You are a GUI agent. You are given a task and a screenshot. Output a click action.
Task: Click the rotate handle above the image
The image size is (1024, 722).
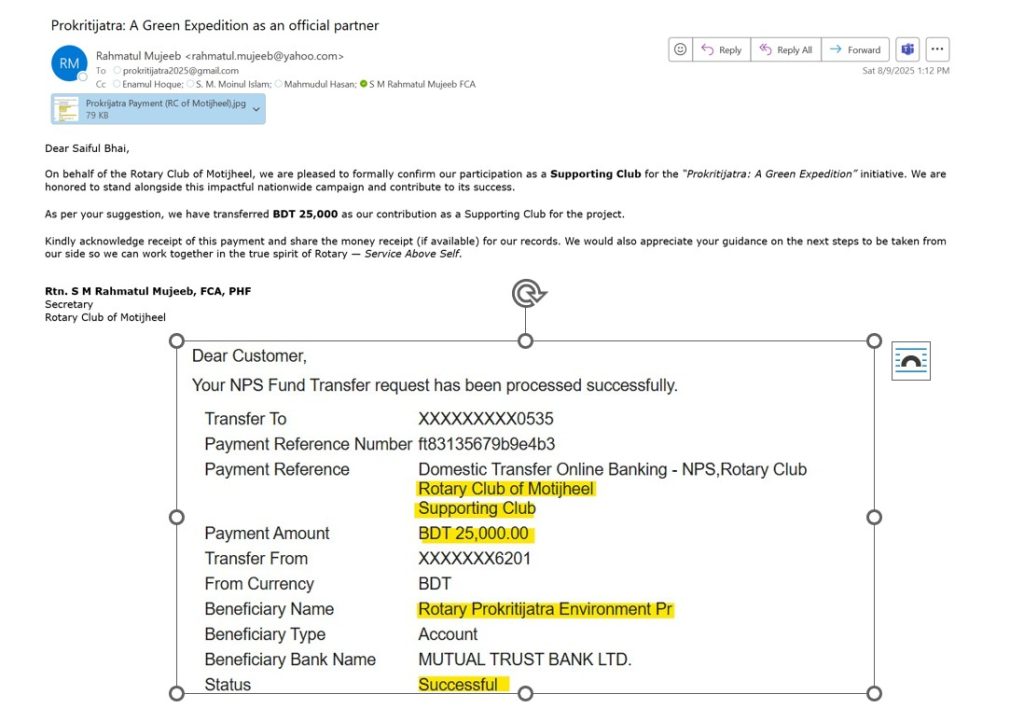528,293
